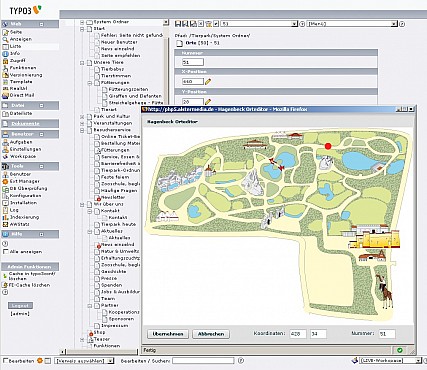This screenshot has height=370, width=427.
Task: Open the AWStats module icon
Action: 5,224
